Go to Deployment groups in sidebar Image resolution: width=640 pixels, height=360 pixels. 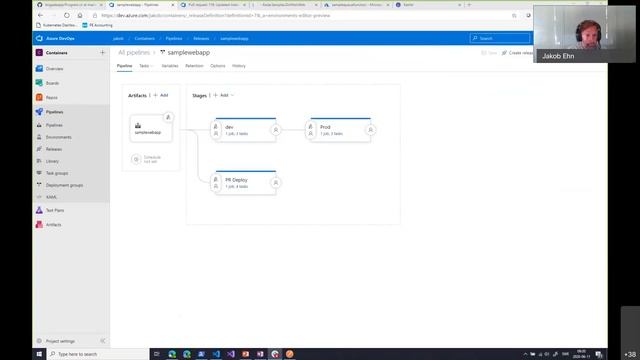tap(64, 185)
